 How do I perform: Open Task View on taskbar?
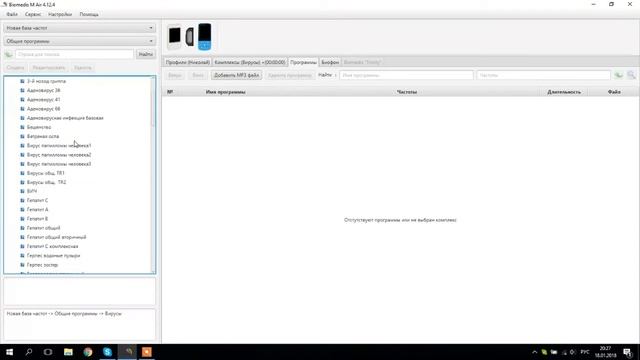point(48,352)
